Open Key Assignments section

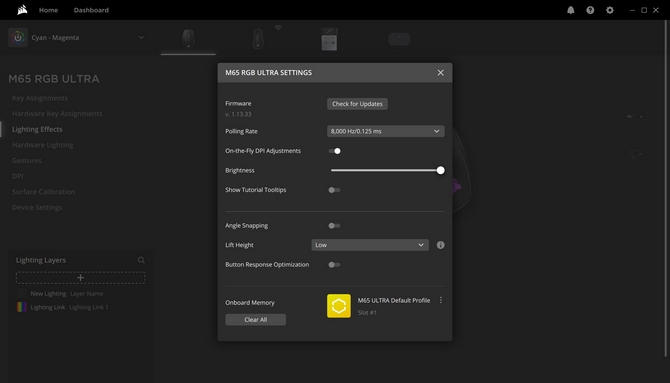pyautogui.click(x=40, y=98)
